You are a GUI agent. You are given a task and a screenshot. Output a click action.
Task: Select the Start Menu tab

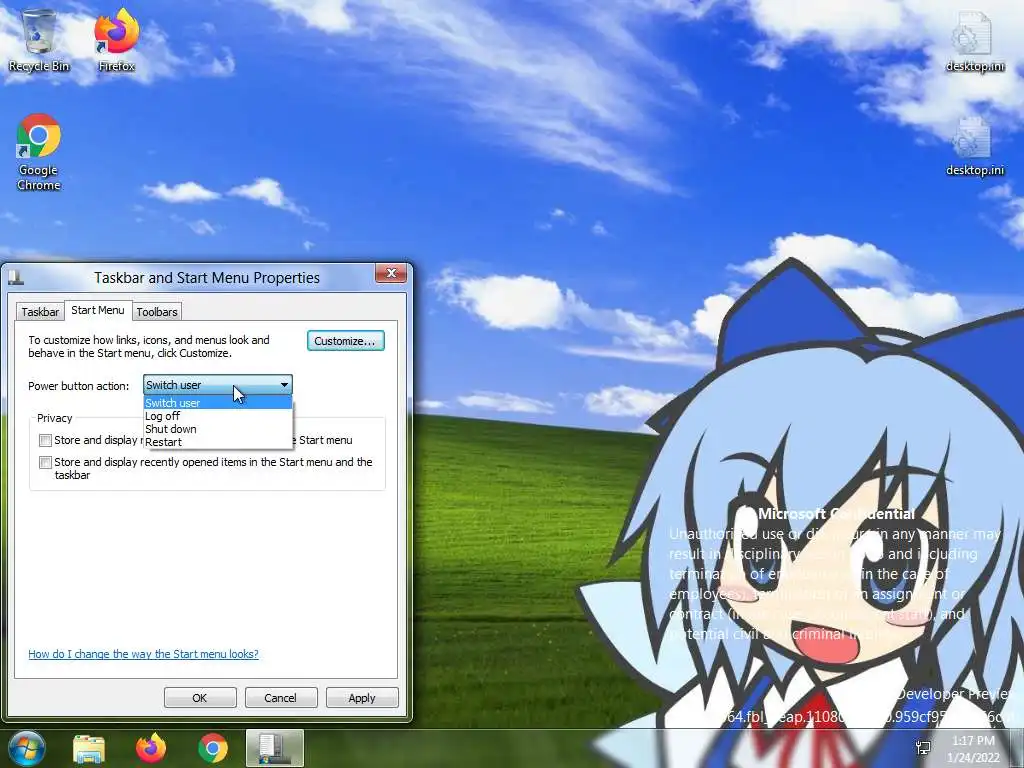tap(98, 310)
